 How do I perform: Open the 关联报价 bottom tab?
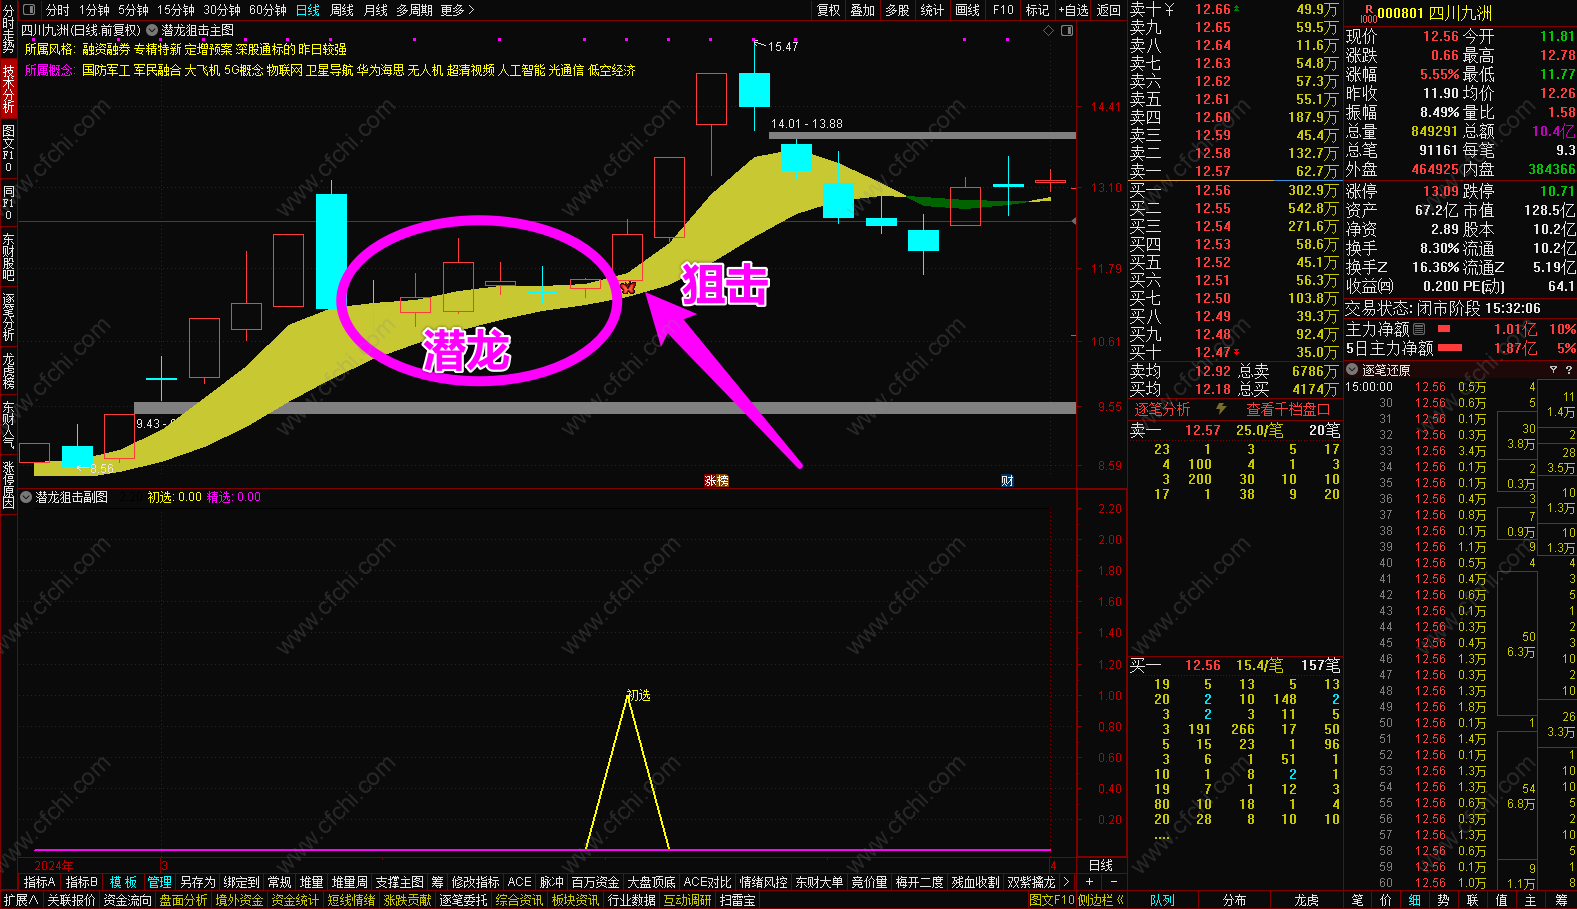pos(71,900)
